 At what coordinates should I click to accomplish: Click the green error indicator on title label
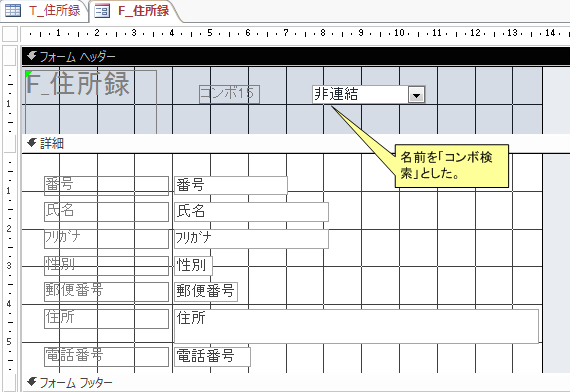point(28,73)
